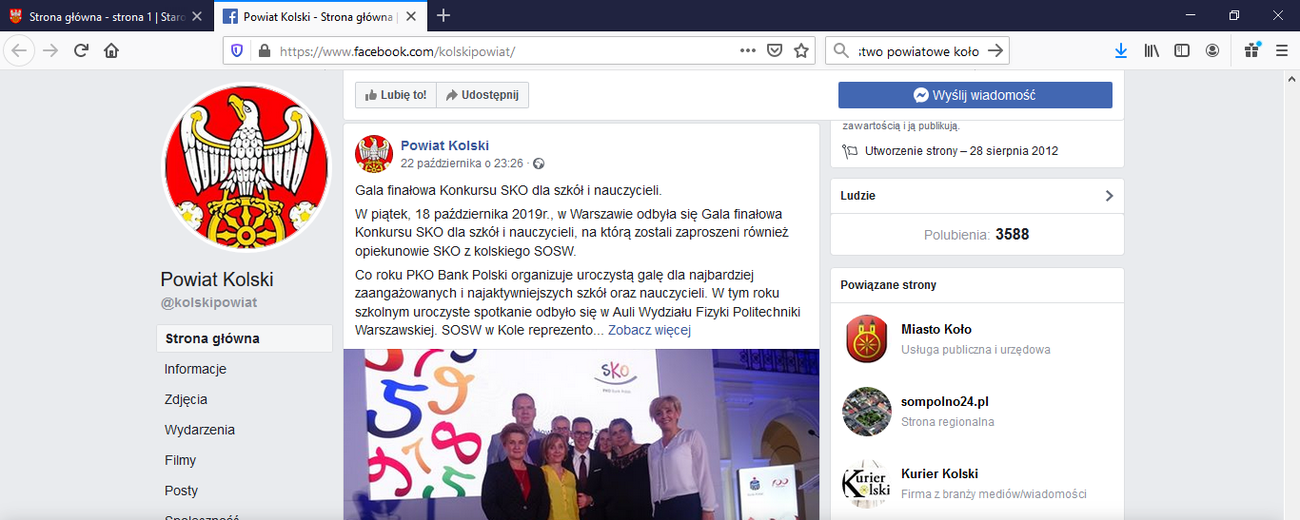Open sompolno24.pl page thumbnail
Viewport: 1300px width, 520px height.
coord(866,411)
